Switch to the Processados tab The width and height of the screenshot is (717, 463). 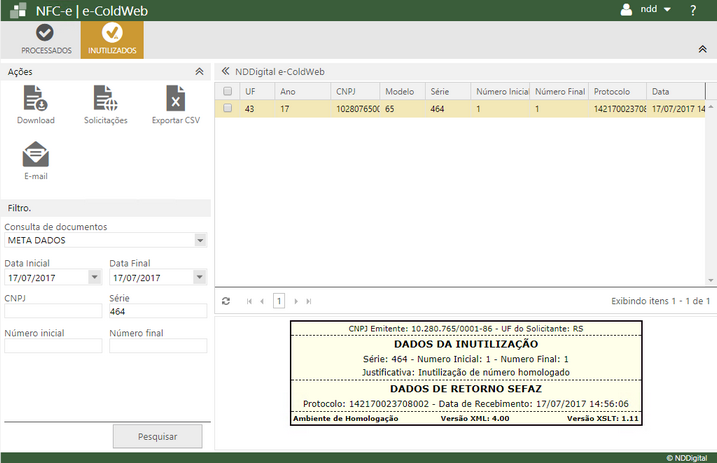click(46, 39)
